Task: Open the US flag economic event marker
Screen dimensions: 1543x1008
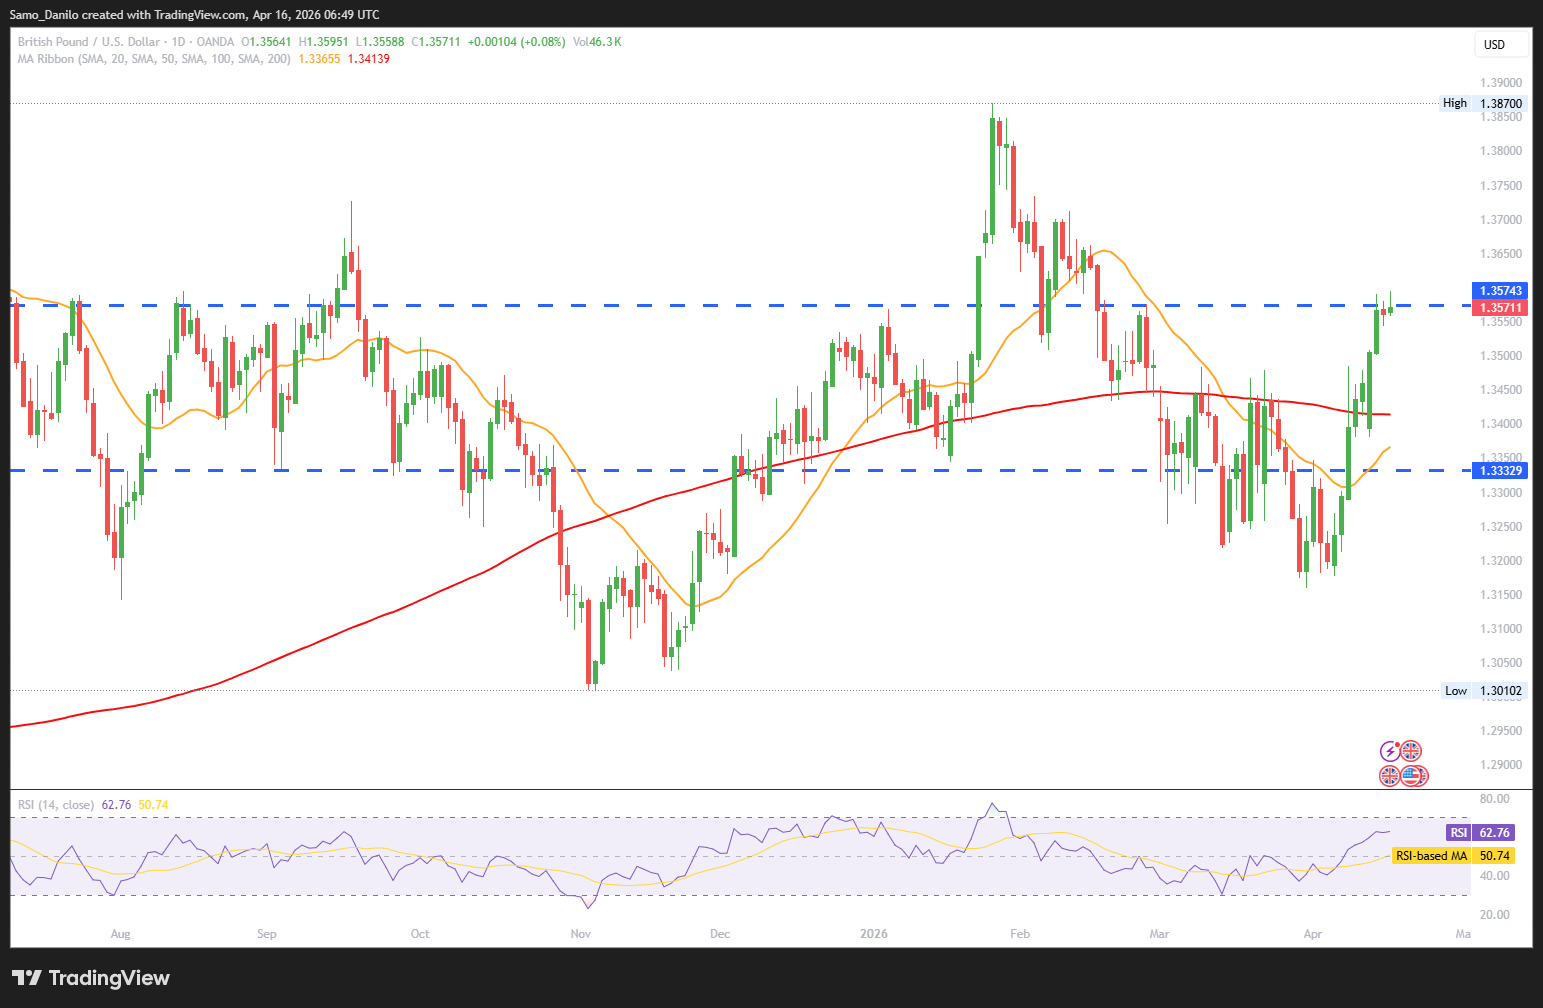Action: coord(1412,775)
